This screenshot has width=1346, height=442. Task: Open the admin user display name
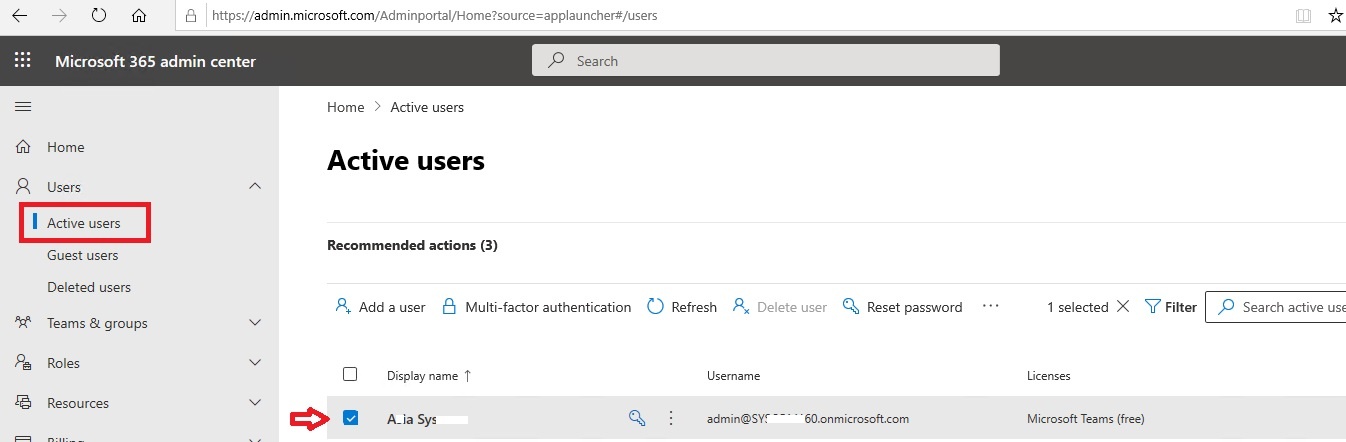427,419
